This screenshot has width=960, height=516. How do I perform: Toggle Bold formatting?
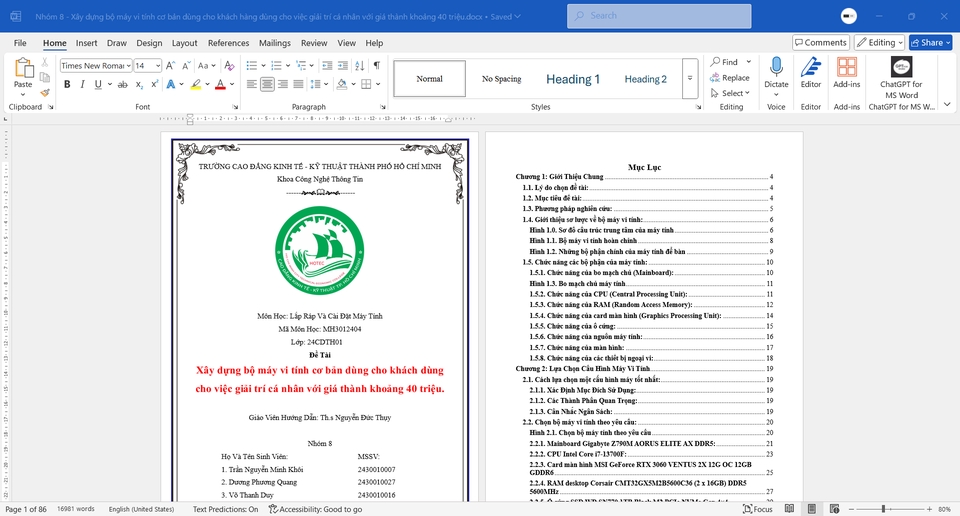[x=67, y=84]
